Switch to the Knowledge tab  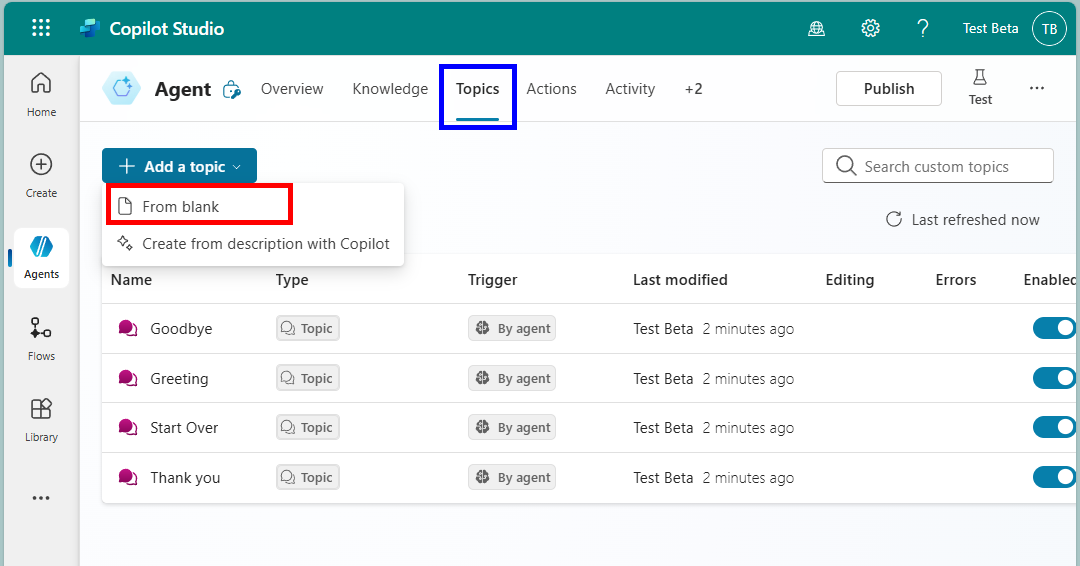point(390,89)
